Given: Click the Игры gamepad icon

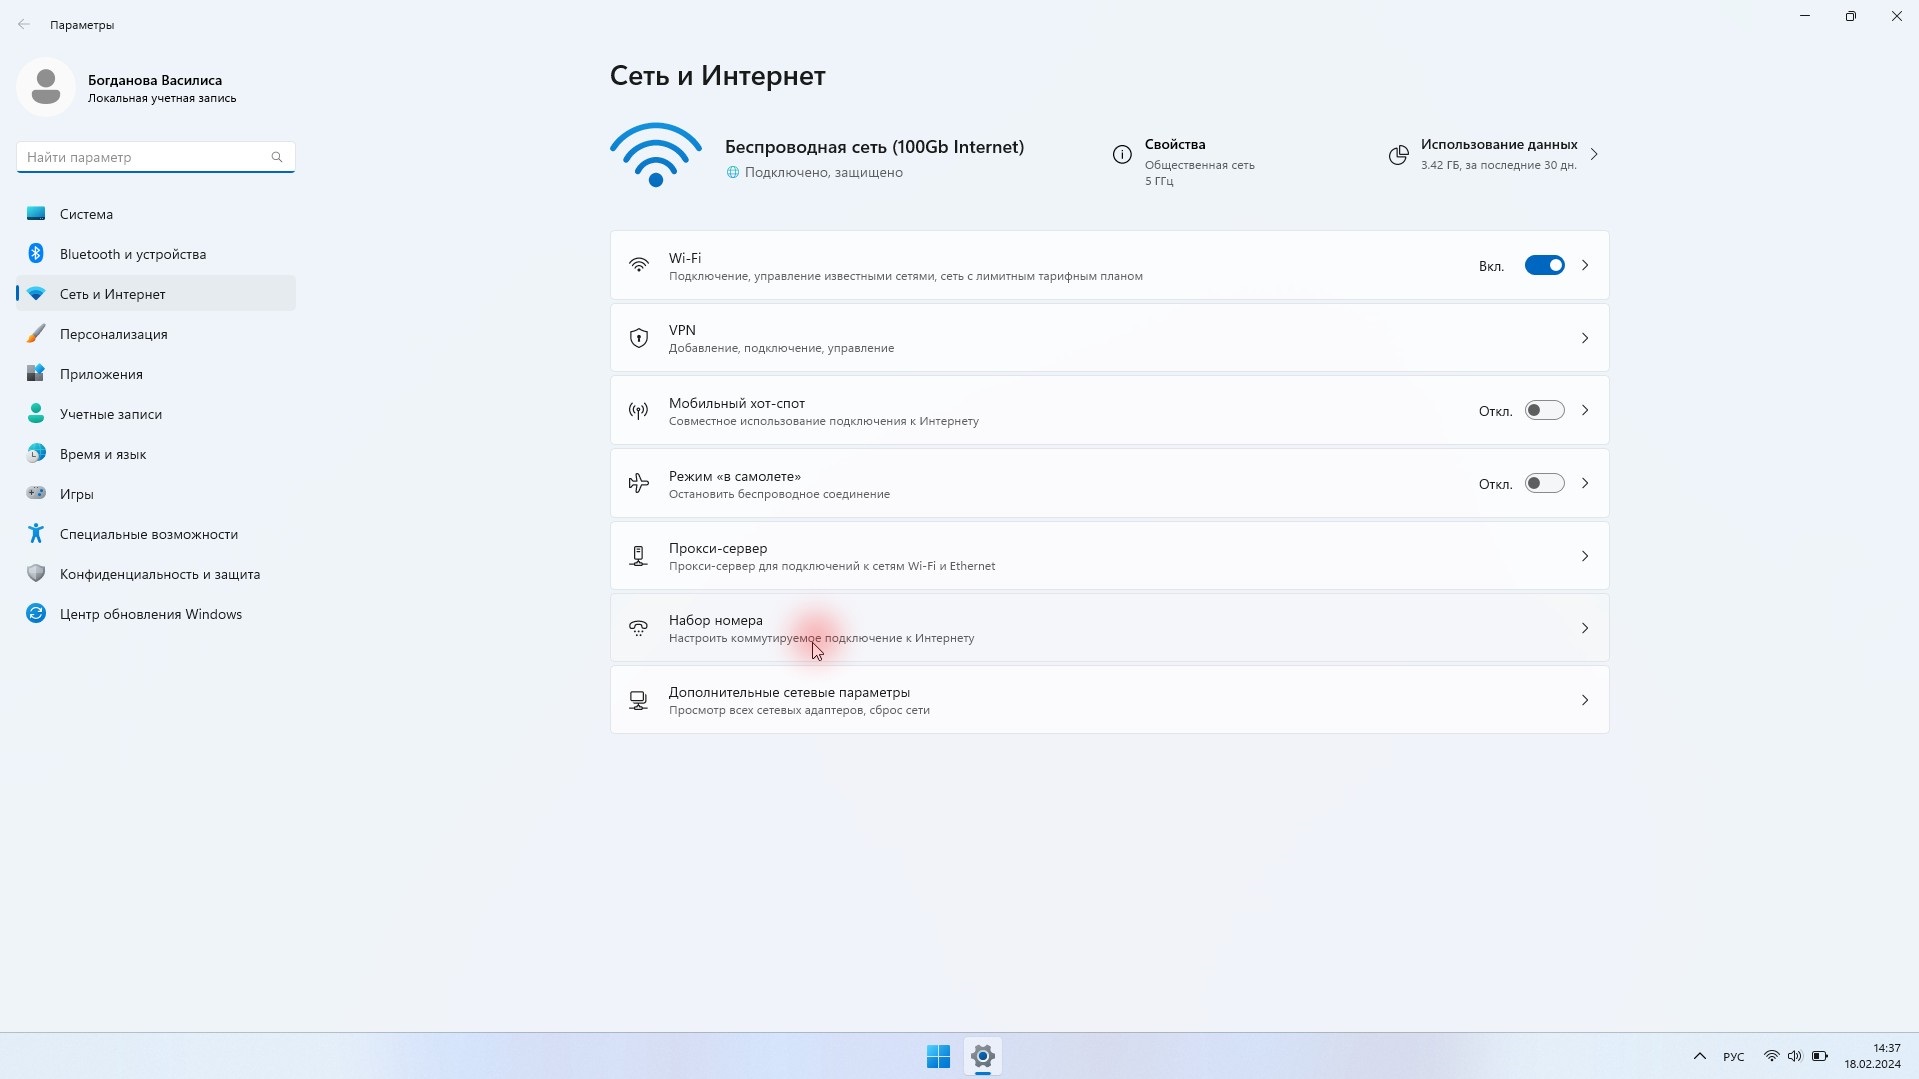Looking at the screenshot, I should pos(36,493).
